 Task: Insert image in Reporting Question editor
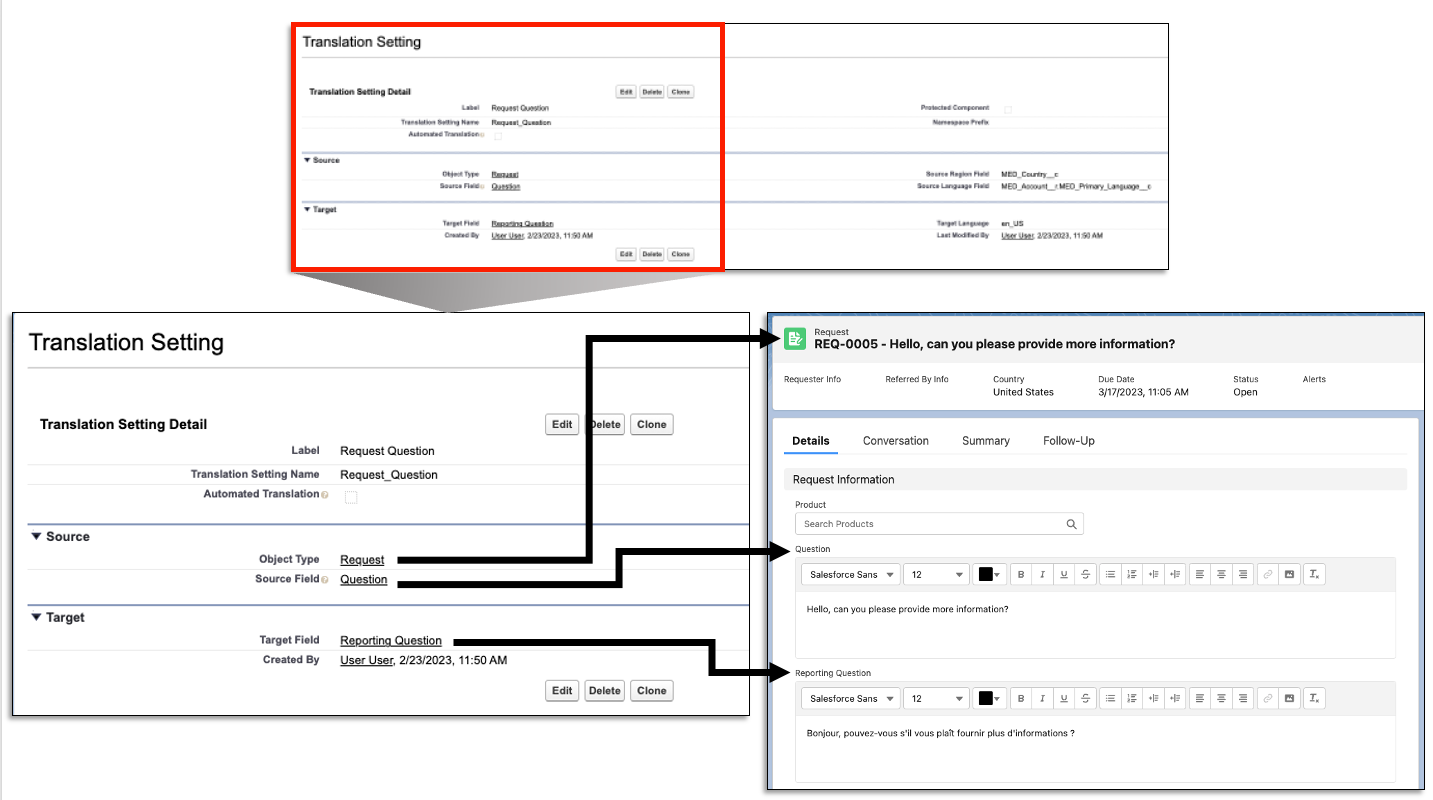point(1289,698)
